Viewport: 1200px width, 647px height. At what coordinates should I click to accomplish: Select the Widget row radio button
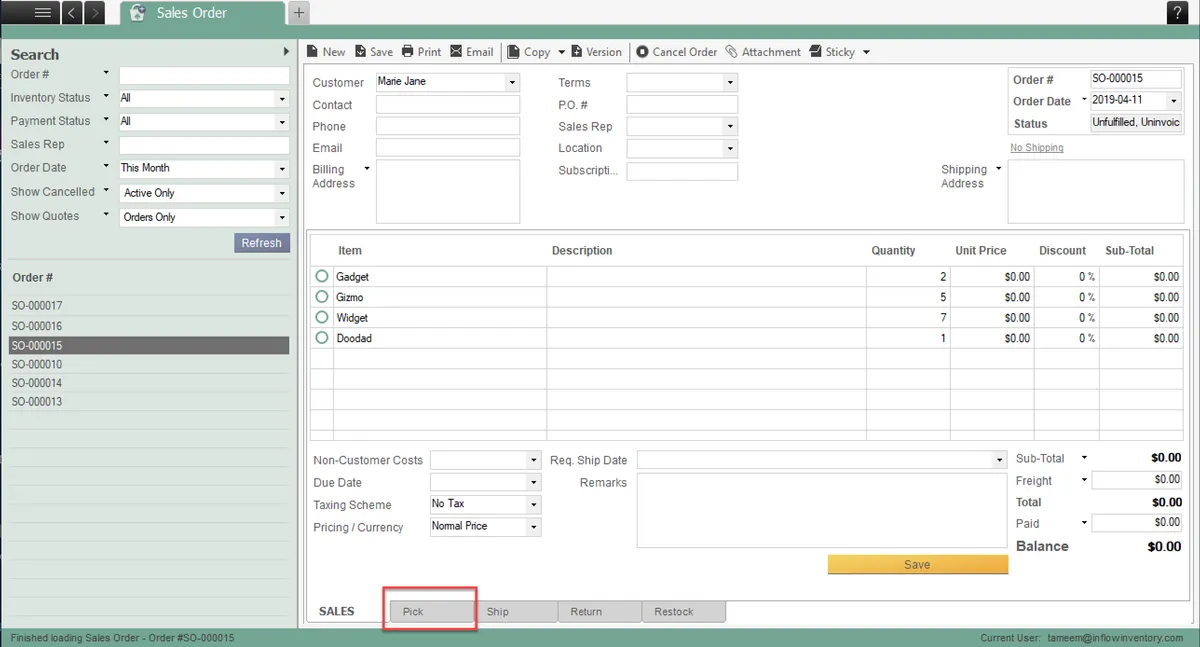[x=322, y=318]
